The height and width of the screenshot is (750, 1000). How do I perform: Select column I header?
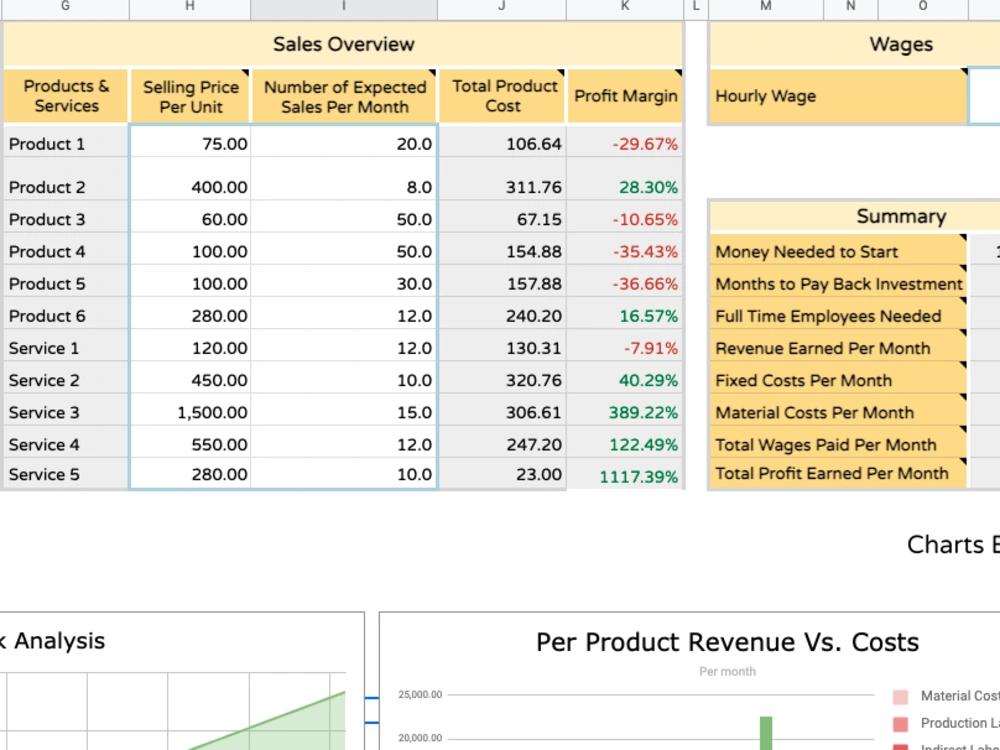[x=344, y=6]
